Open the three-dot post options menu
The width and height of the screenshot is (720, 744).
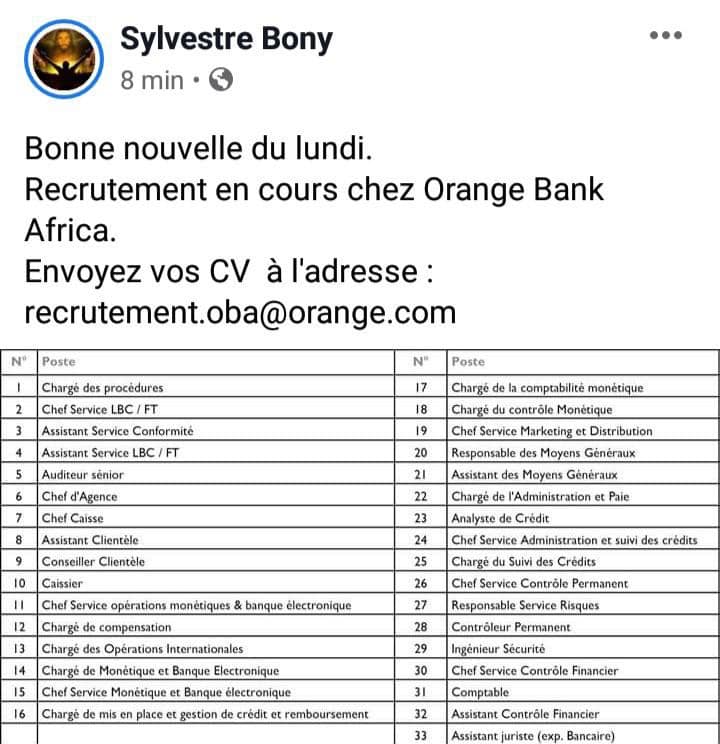click(665, 35)
